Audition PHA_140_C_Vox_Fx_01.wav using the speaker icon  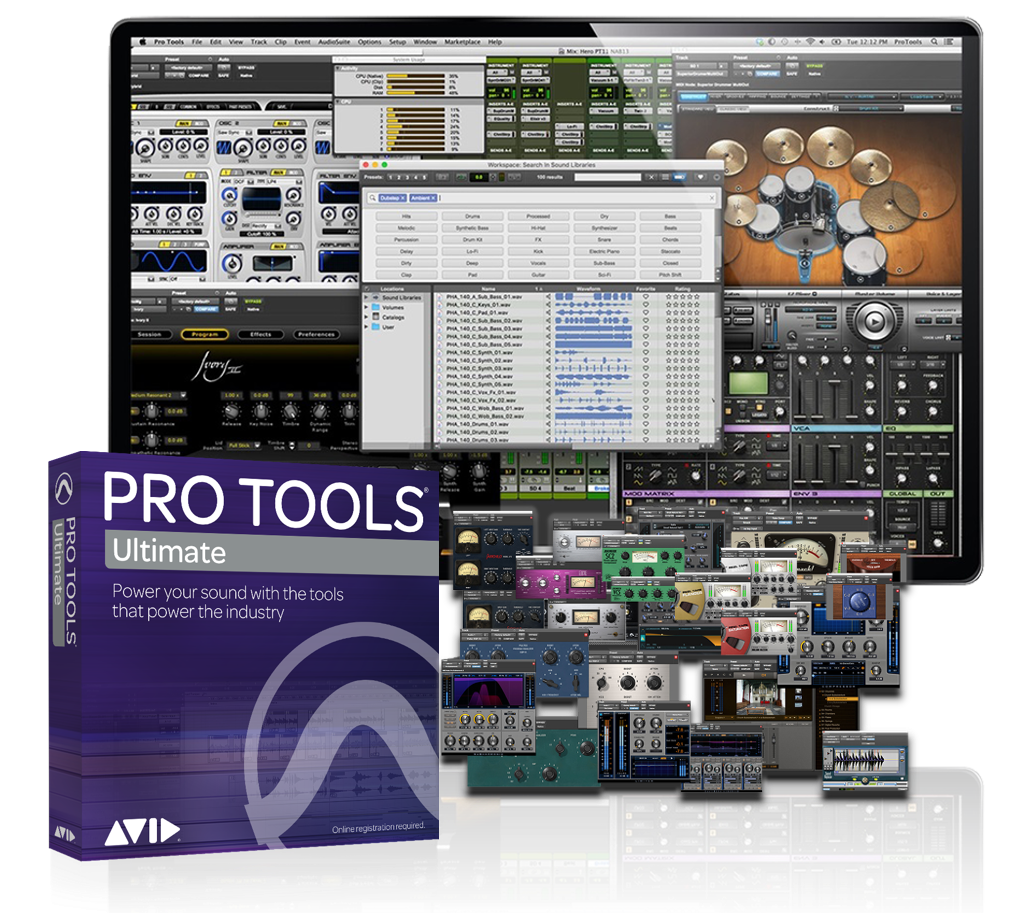click(x=548, y=392)
